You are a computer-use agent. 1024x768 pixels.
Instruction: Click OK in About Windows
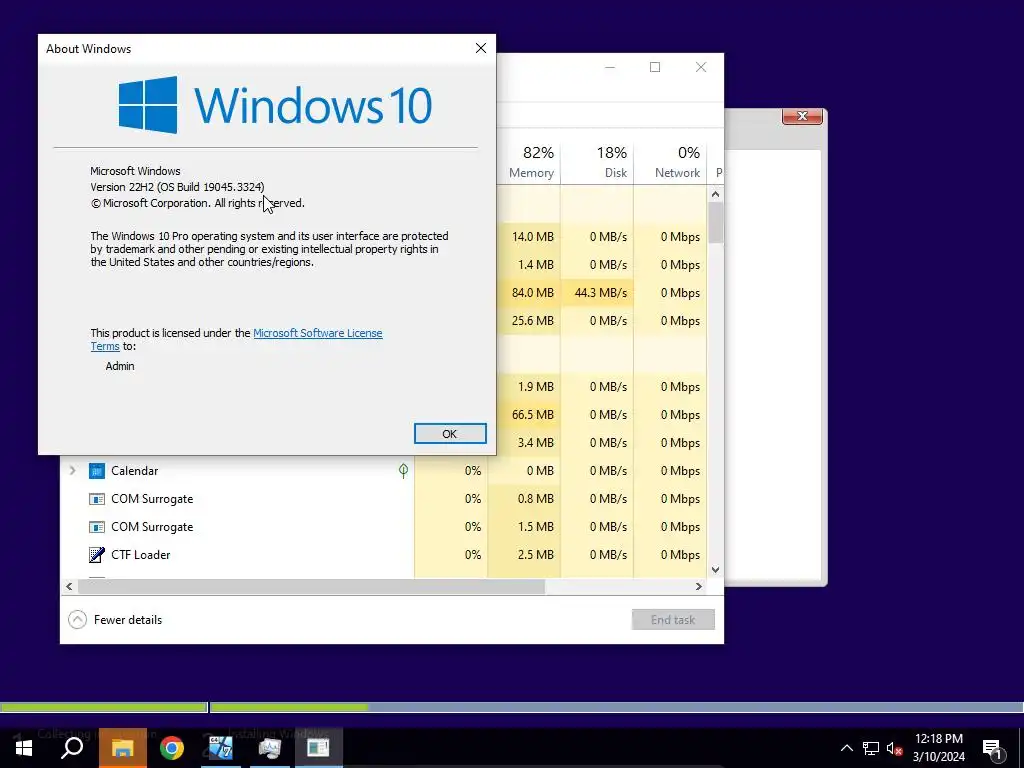pos(450,434)
